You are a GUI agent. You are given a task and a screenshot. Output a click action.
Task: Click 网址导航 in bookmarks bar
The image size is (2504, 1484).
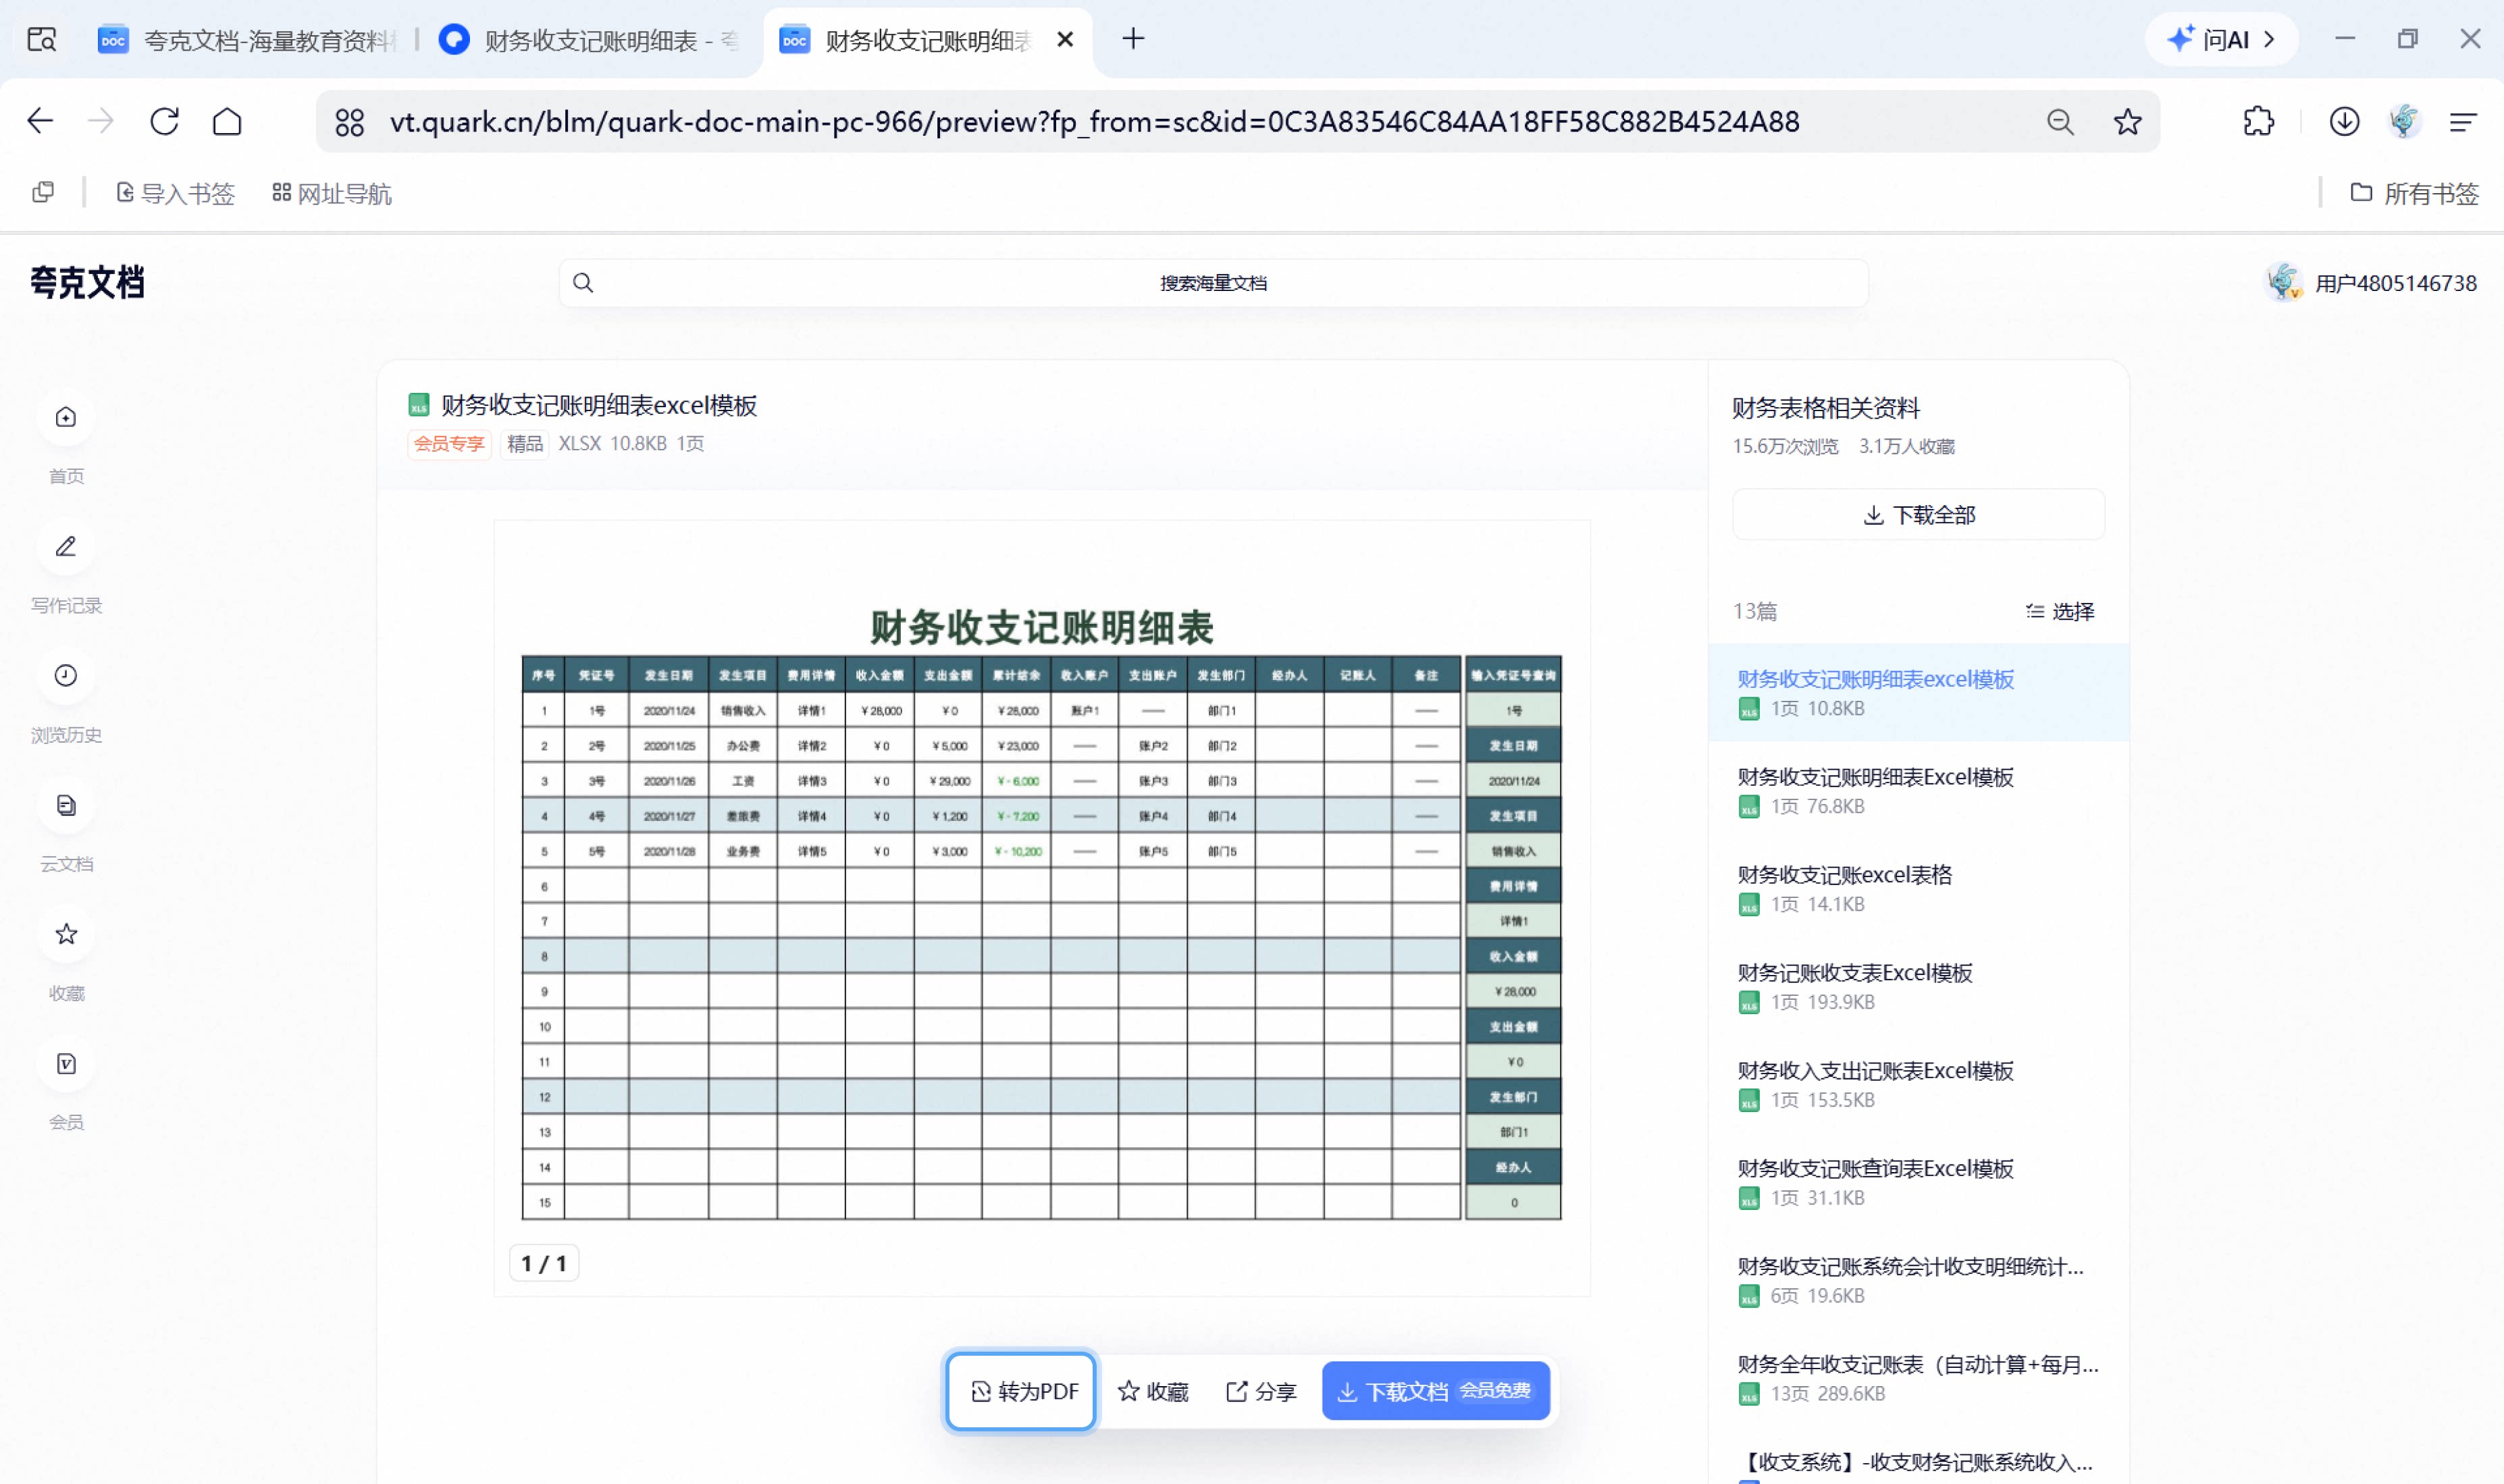[331, 193]
